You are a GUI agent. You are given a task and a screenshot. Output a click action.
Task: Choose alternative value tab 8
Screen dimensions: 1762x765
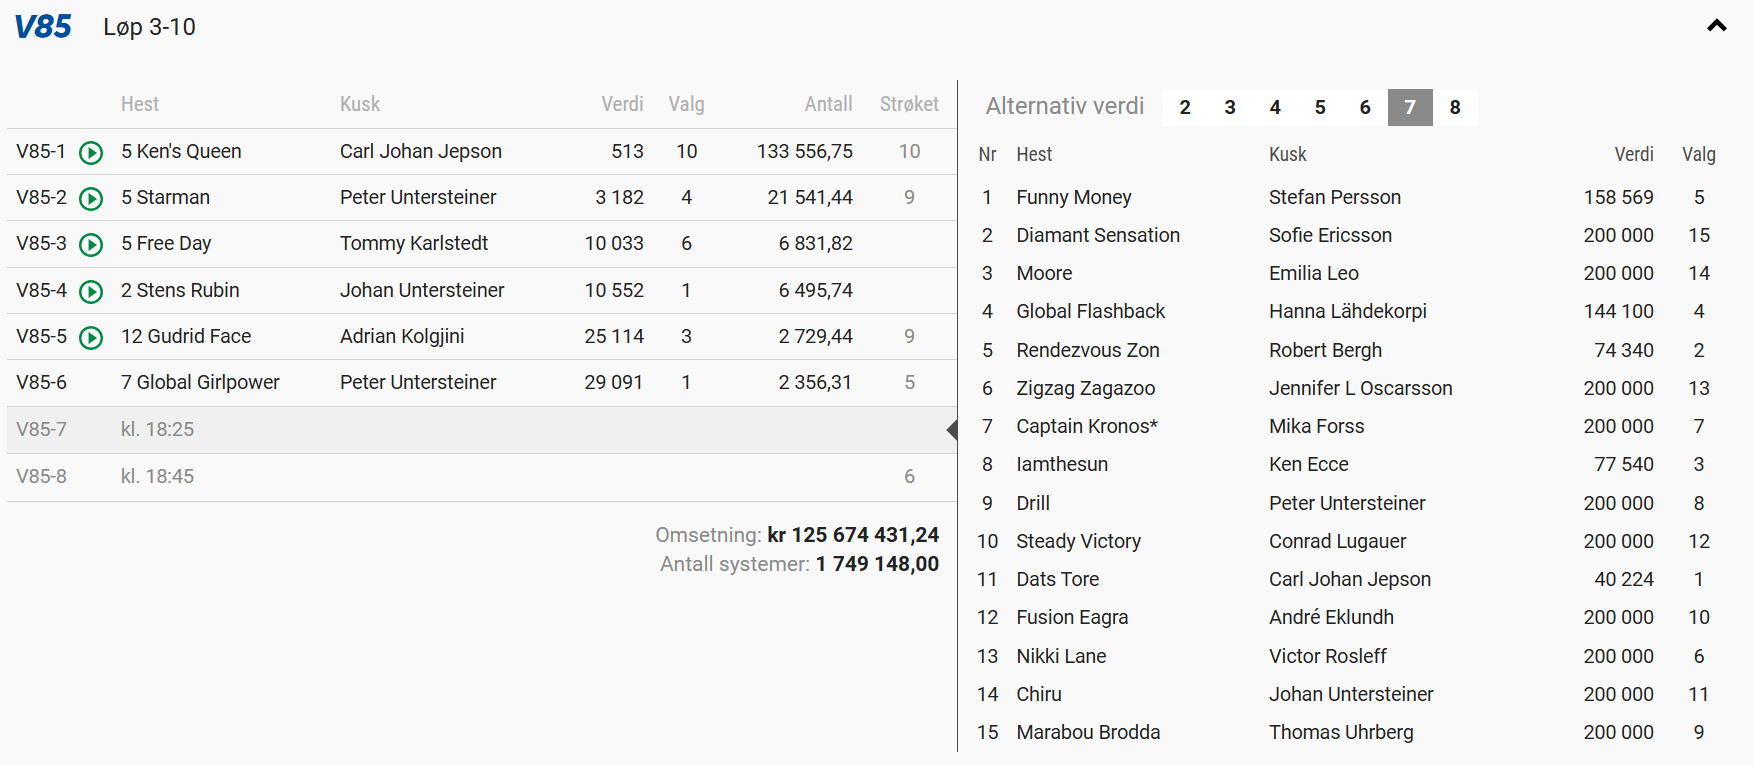tap(1455, 107)
